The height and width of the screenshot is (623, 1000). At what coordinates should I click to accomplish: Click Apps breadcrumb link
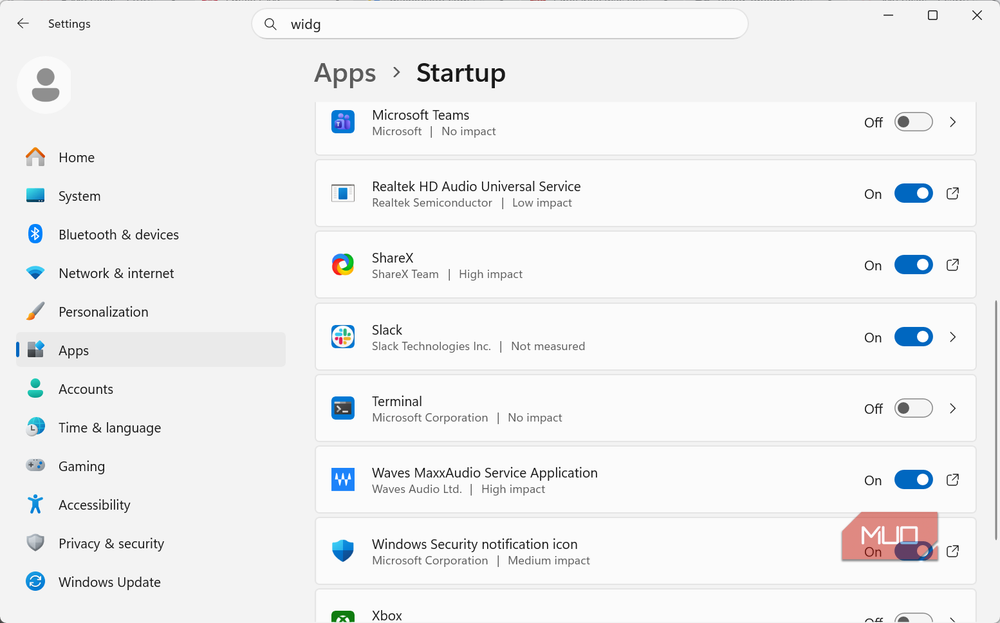point(345,73)
